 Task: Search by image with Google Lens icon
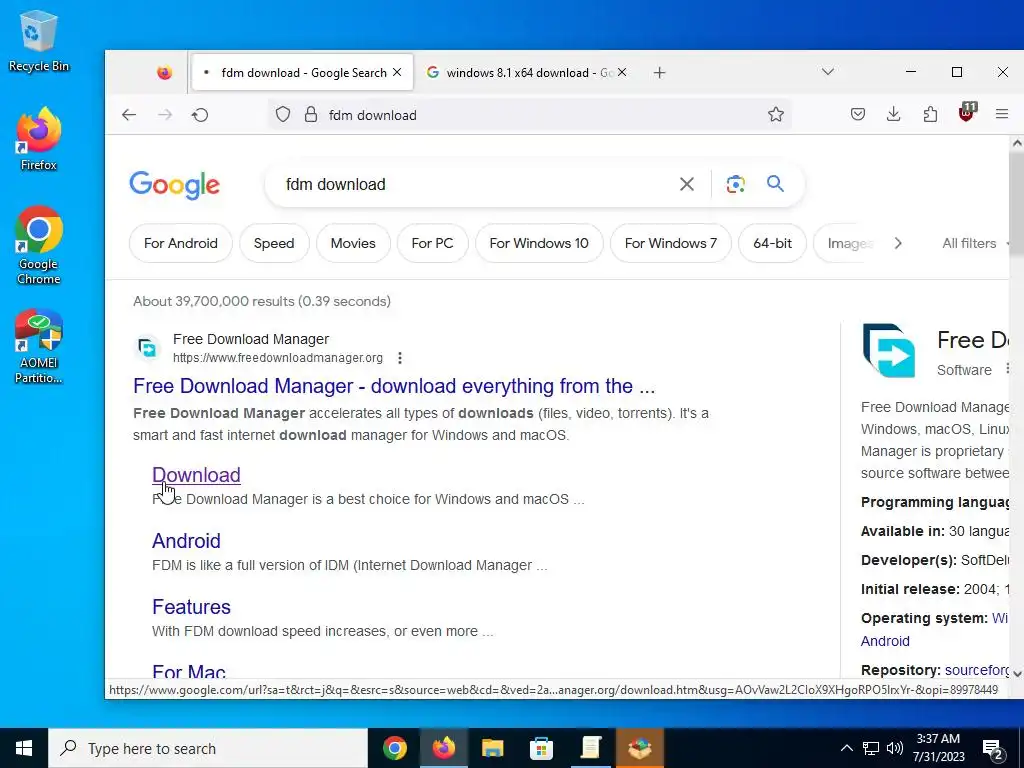735,184
